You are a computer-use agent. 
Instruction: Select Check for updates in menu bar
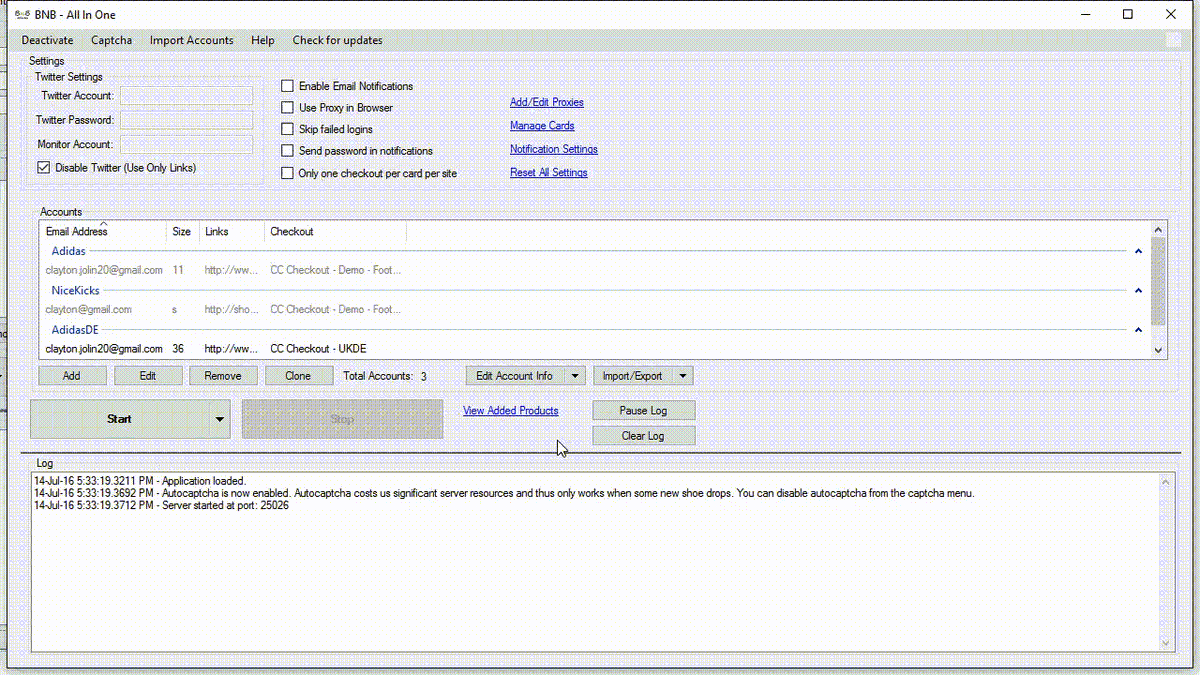pos(338,40)
